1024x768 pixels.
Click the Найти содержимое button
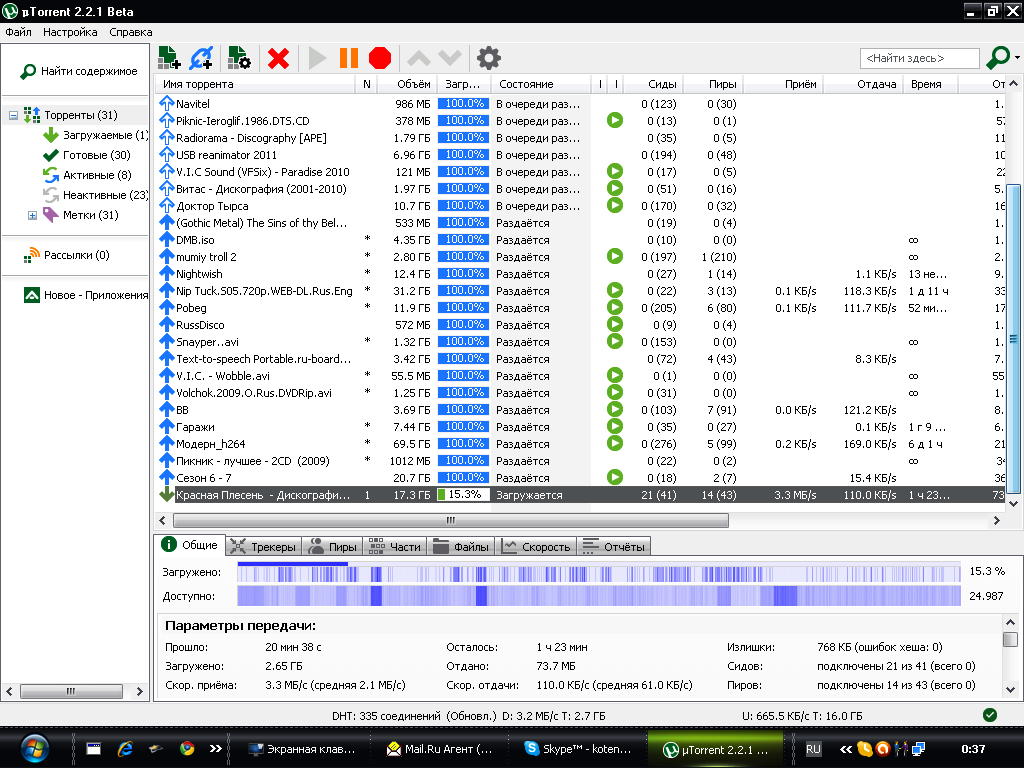(x=78, y=71)
